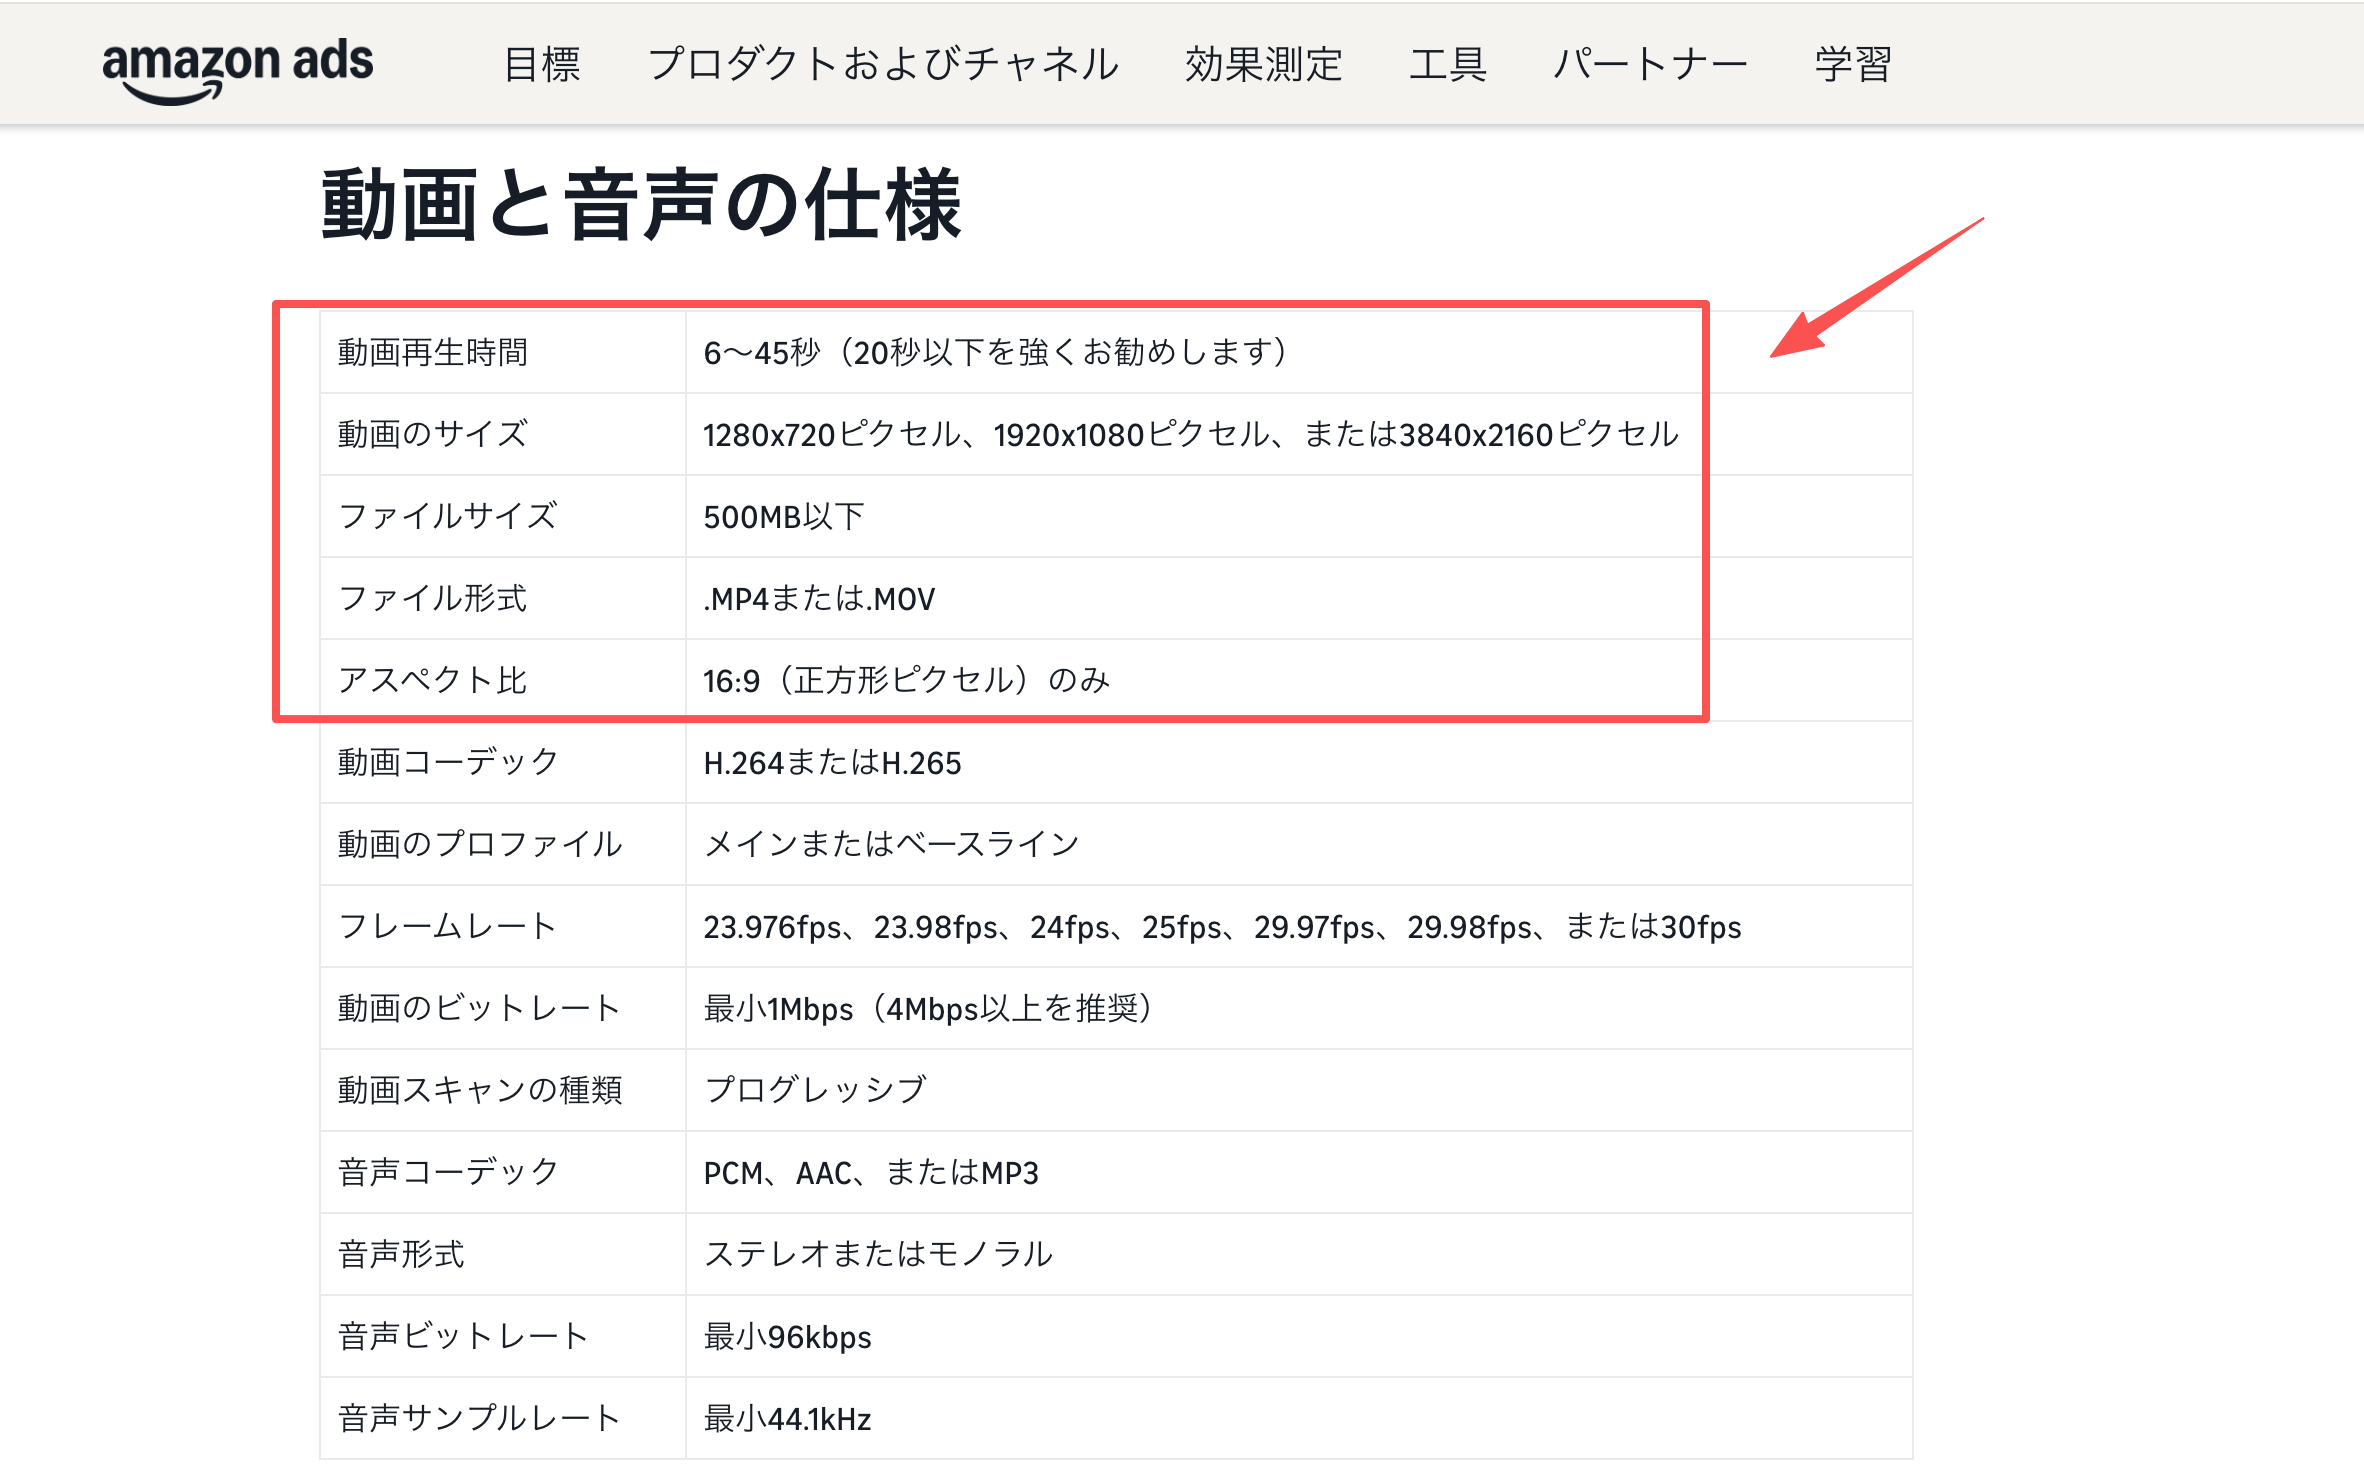Click the 動画と音声の仕様 heading
This screenshot has height=1476, width=2364.
tap(641, 205)
